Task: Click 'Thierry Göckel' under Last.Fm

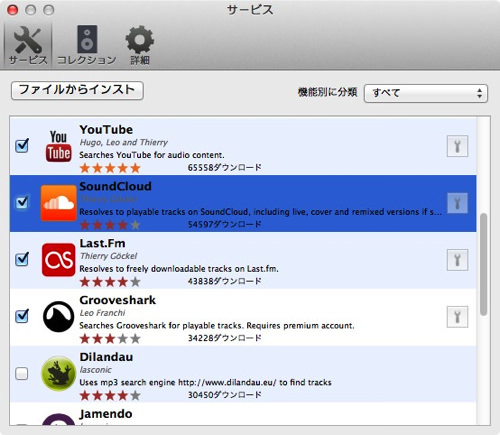Action: (108, 256)
